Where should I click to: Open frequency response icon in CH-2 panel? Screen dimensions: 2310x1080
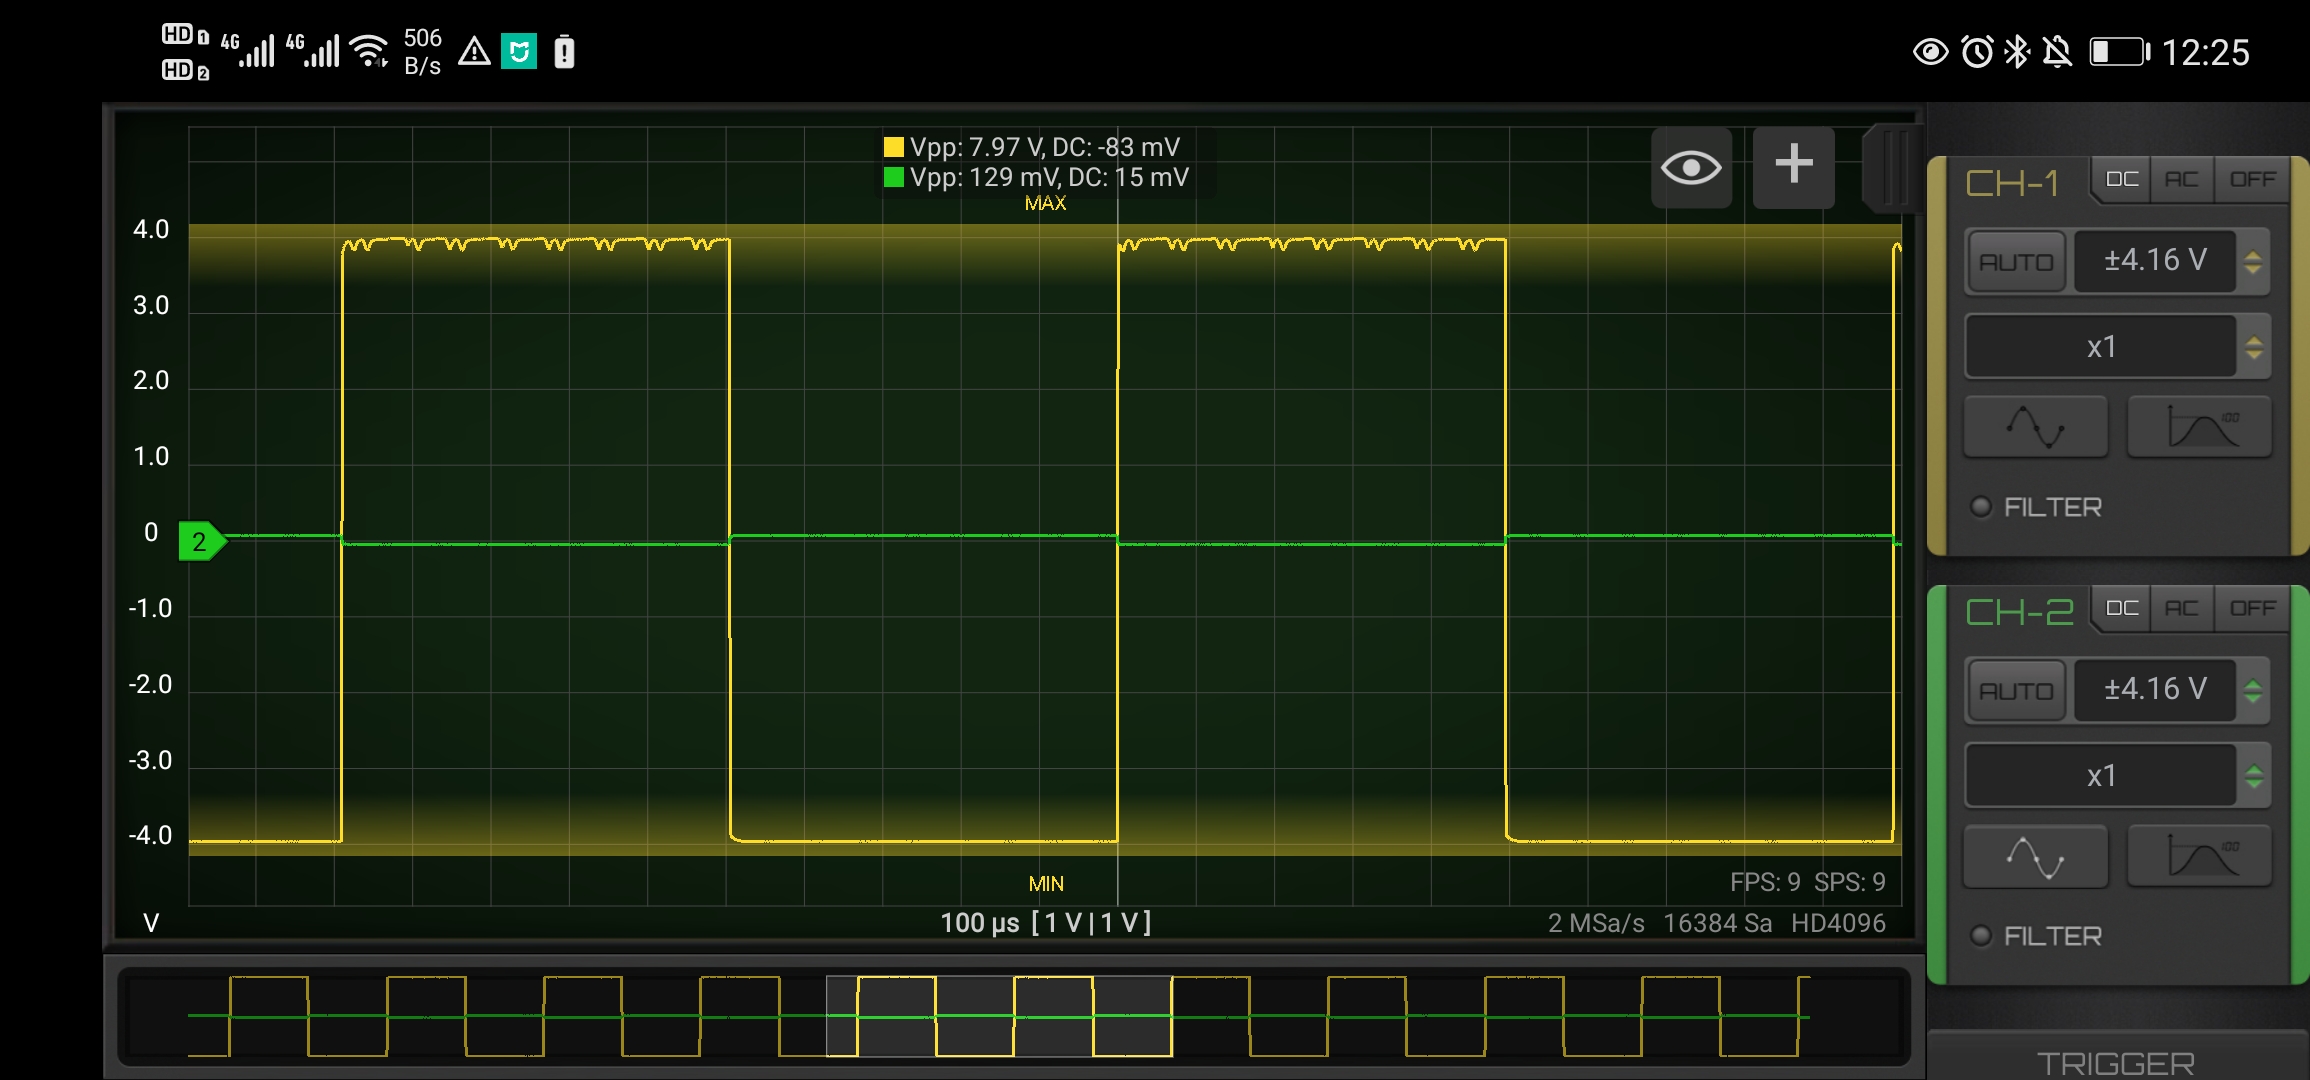coord(2200,857)
